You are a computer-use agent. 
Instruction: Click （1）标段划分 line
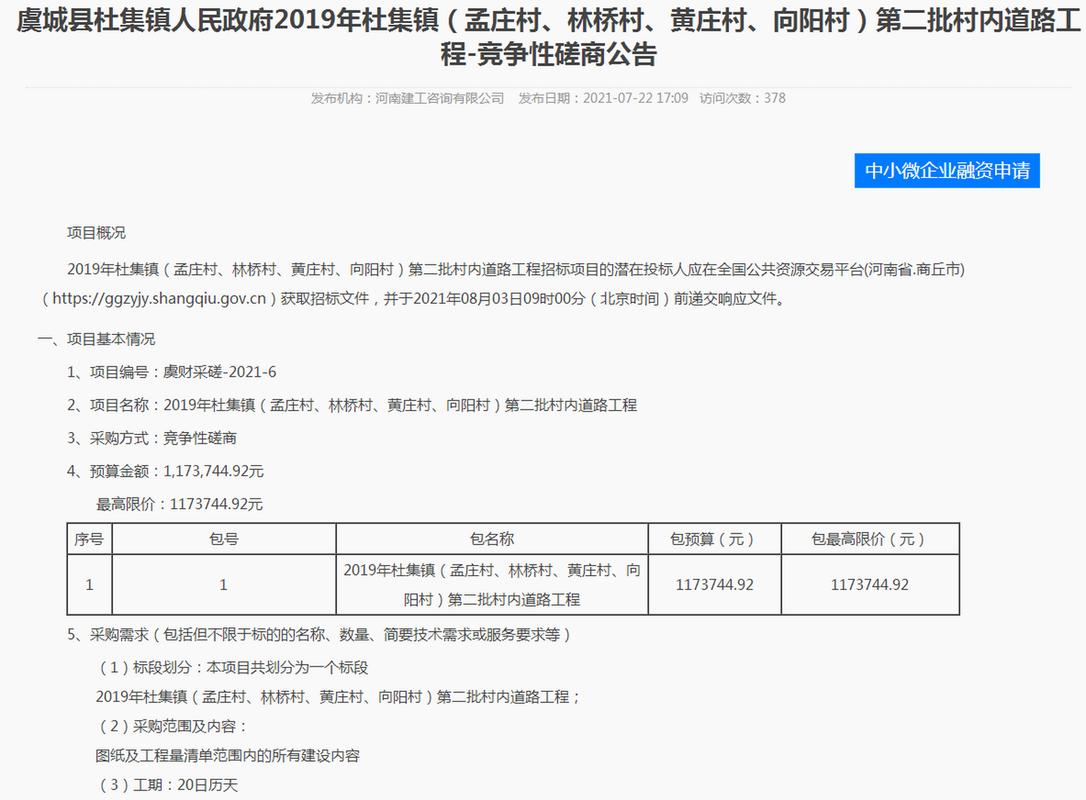click(231, 668)
